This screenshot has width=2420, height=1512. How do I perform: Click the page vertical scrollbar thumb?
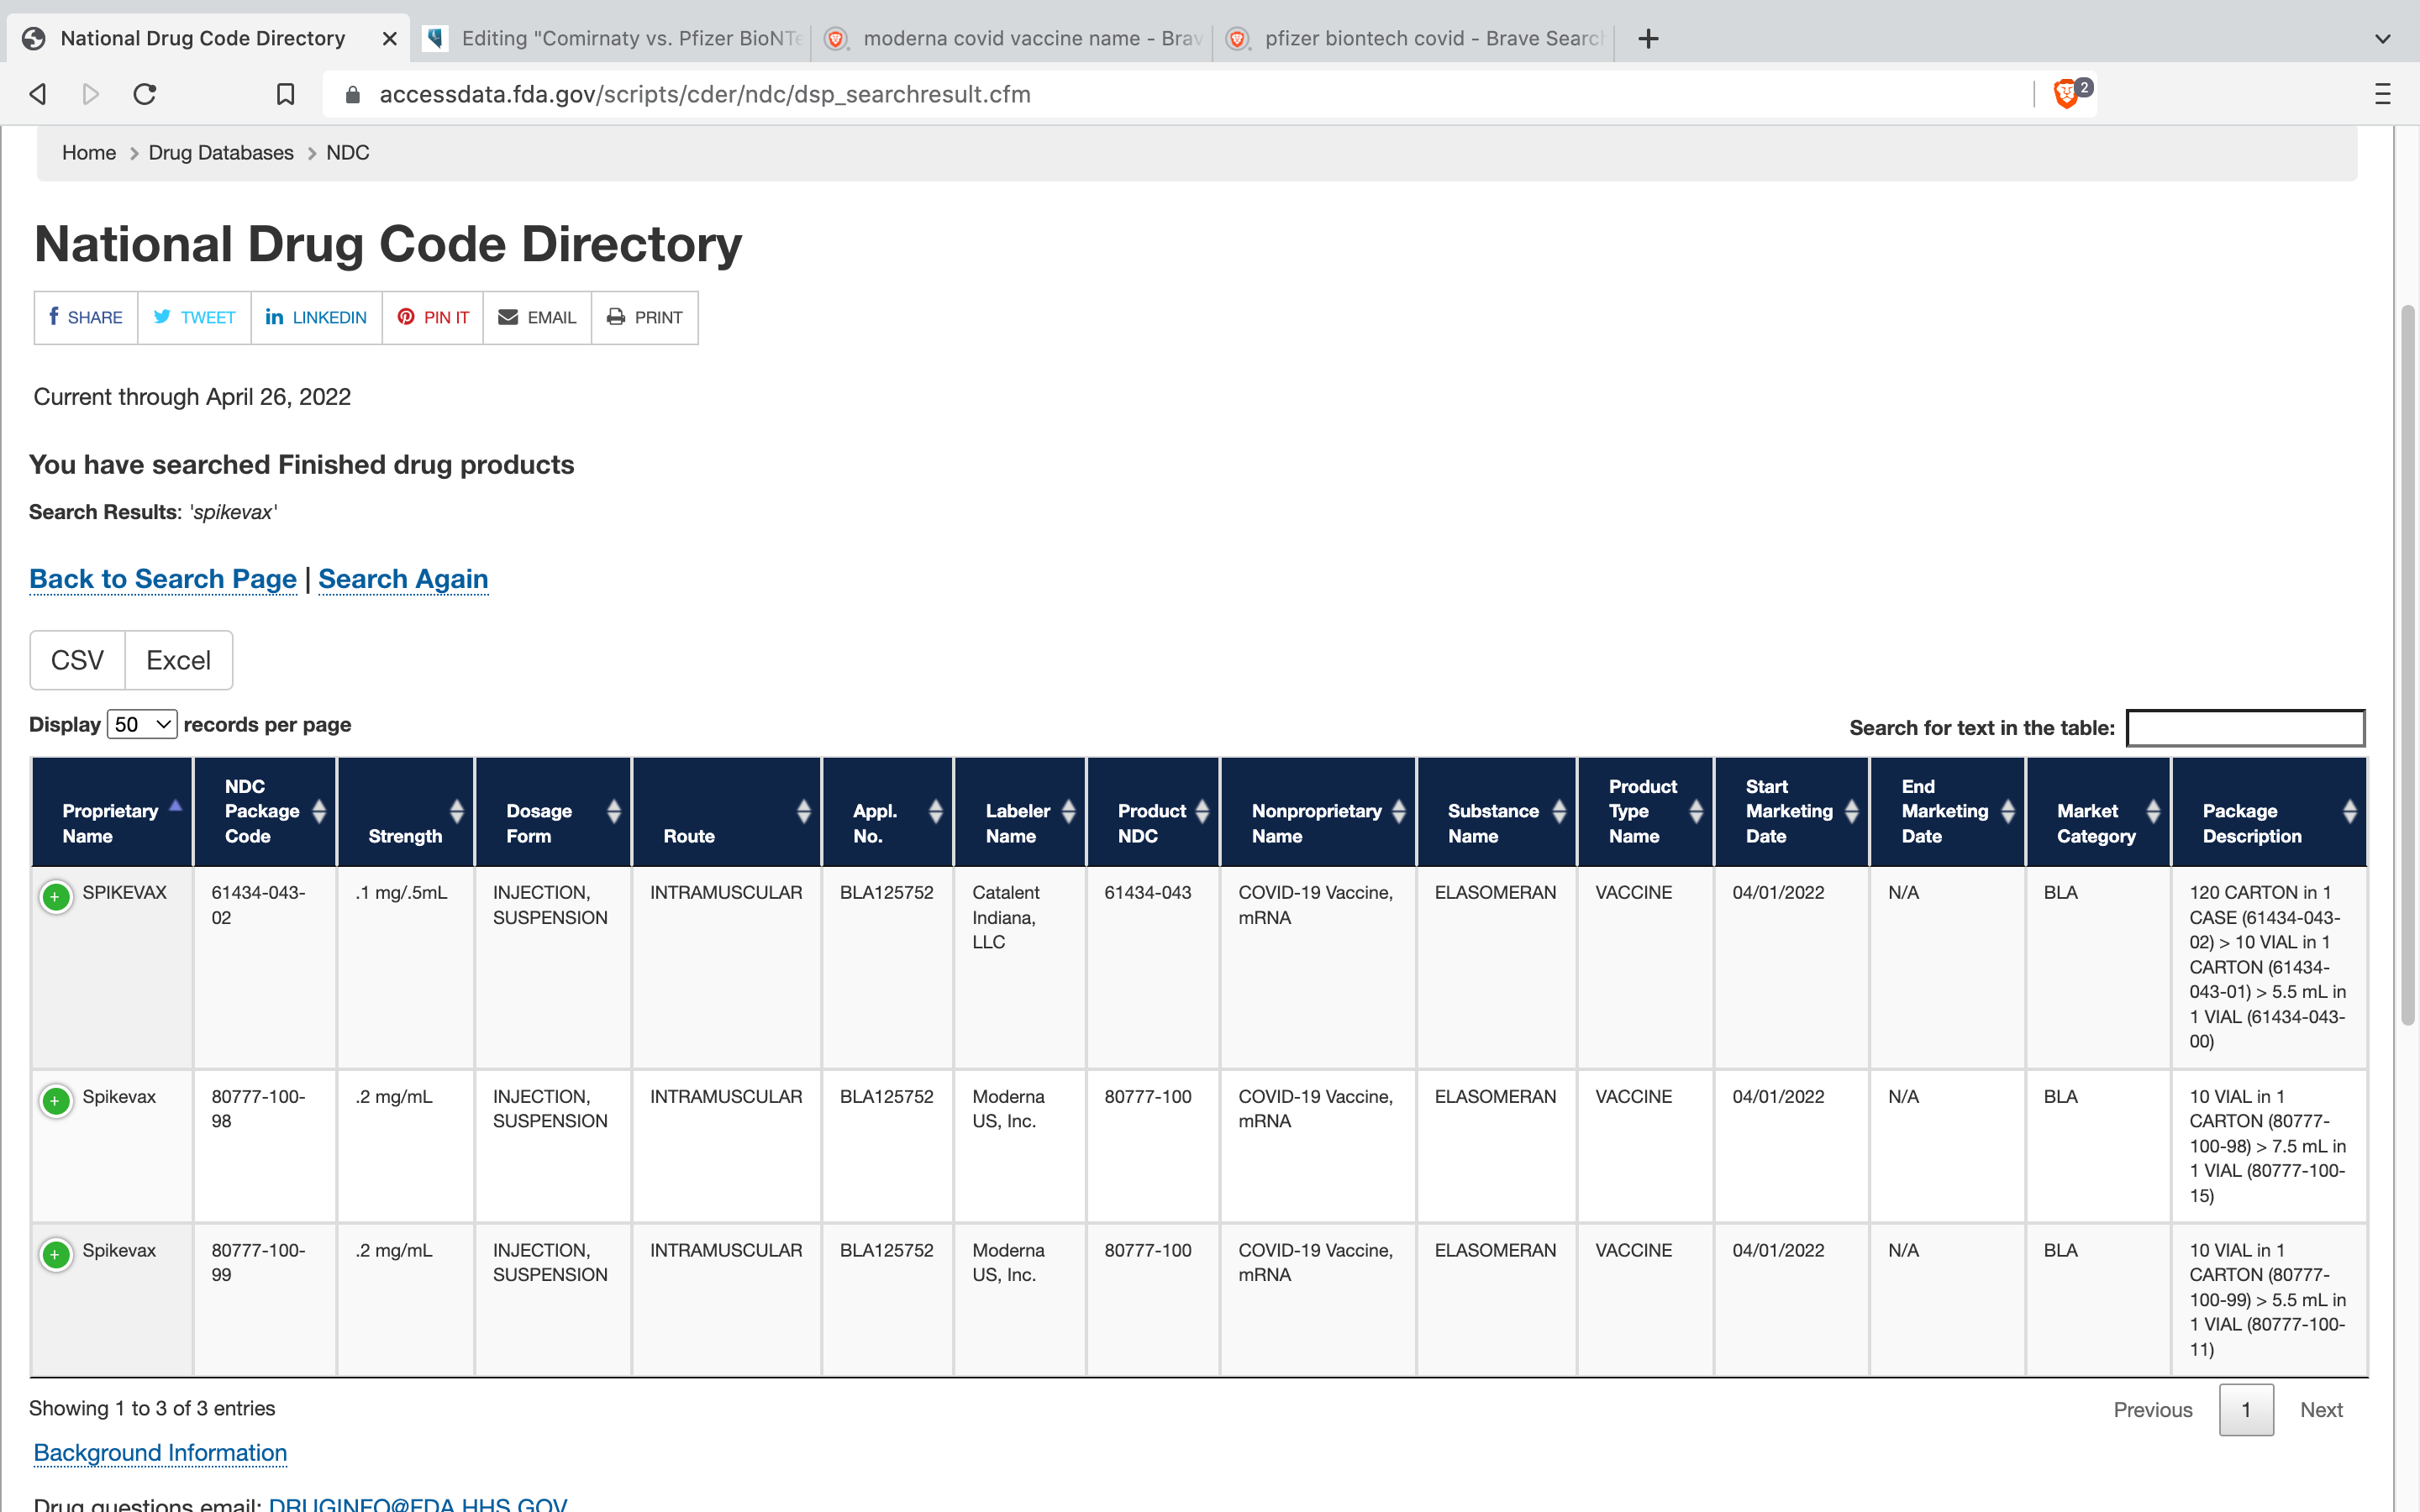coord(2407,665)
